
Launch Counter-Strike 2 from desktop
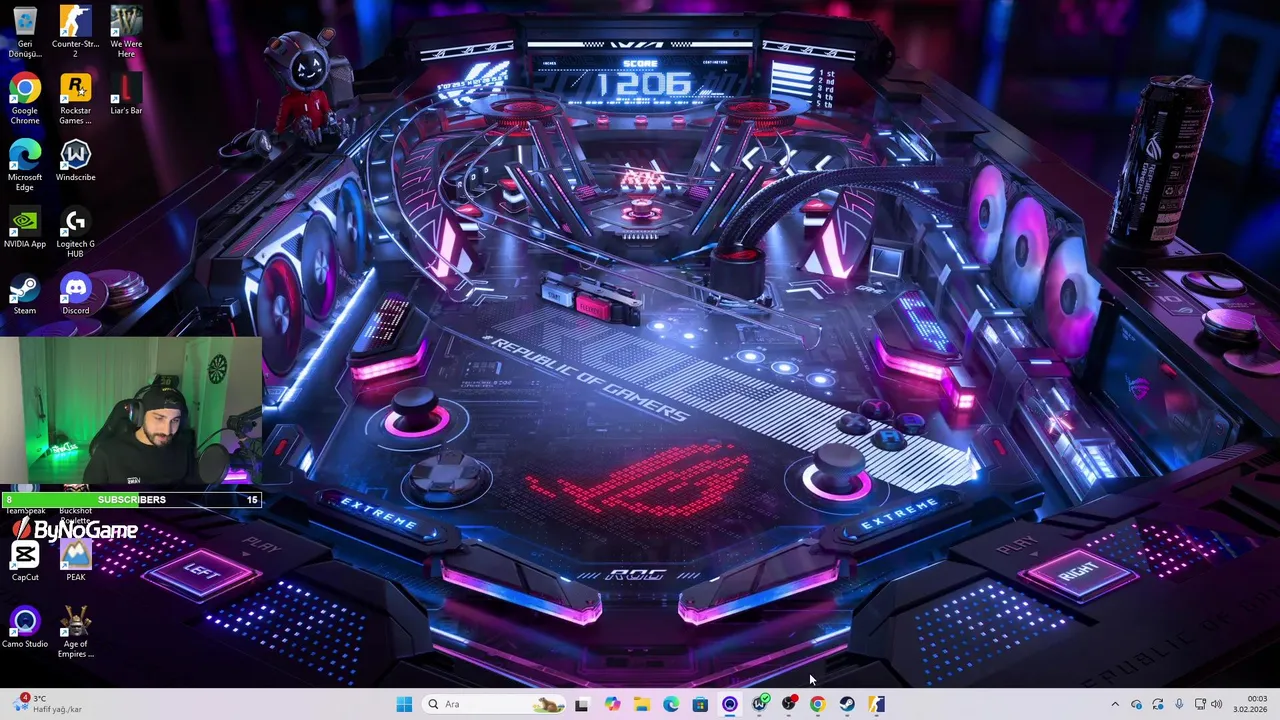click(x=75, y=33)
